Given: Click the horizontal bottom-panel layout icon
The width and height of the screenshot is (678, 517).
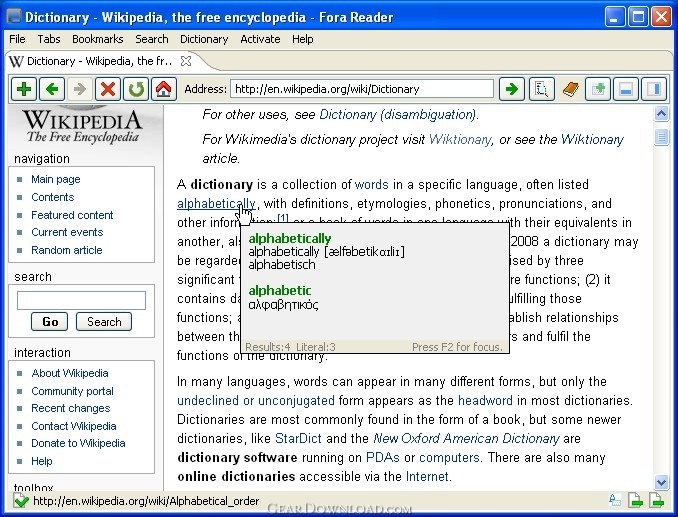Looking at the screenshot, I should pyautogui.click(x=626, y=89).
